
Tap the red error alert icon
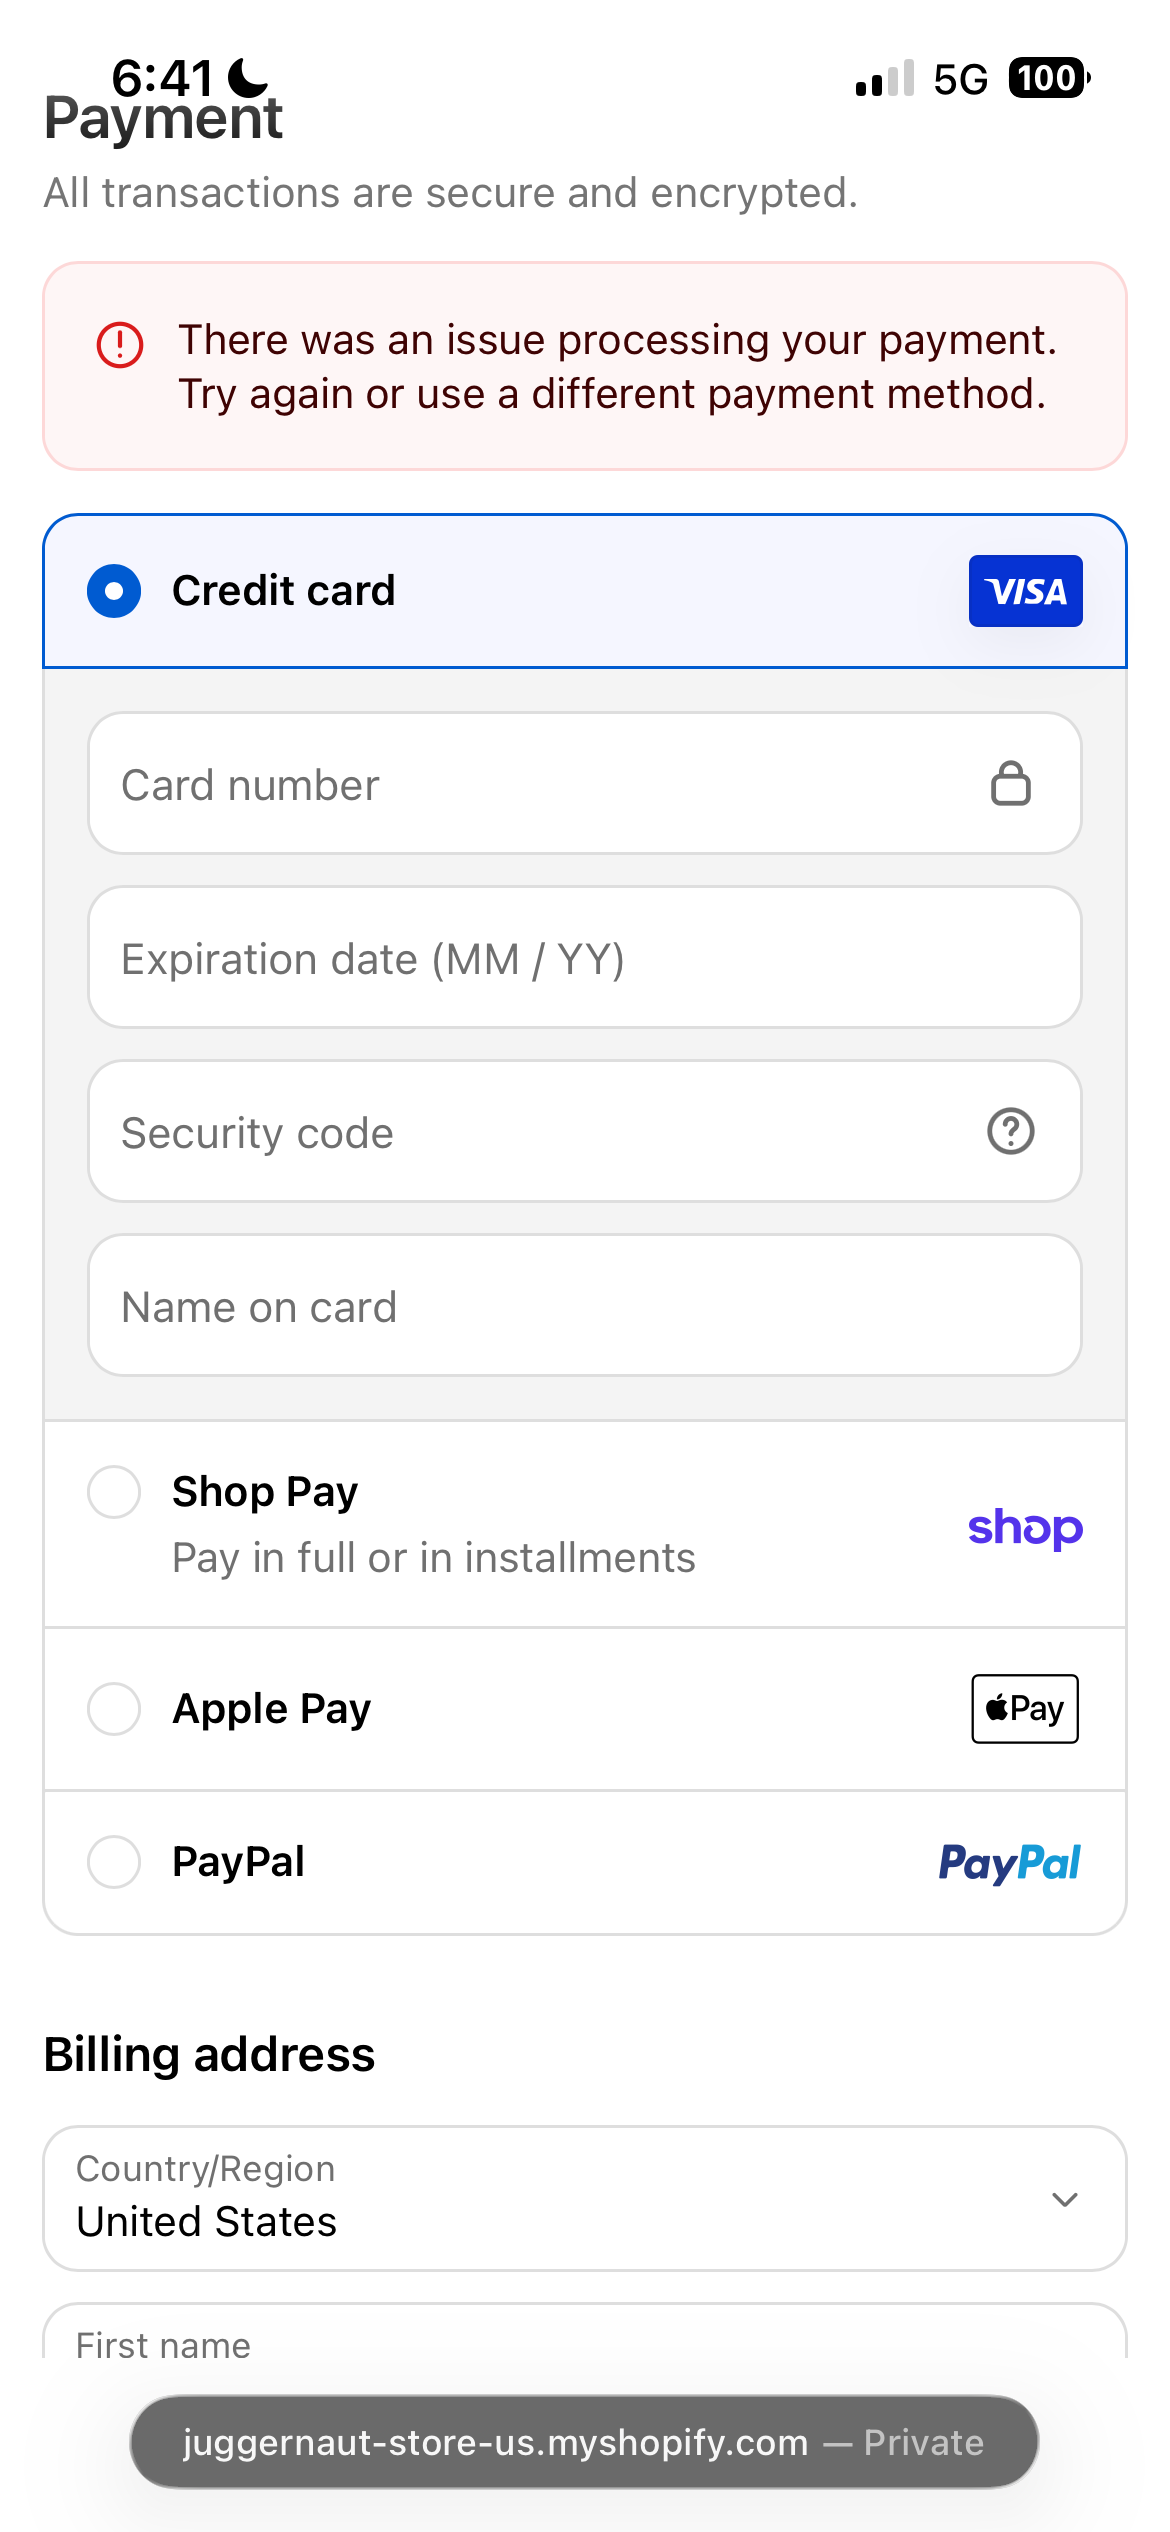tap(120, 345)
